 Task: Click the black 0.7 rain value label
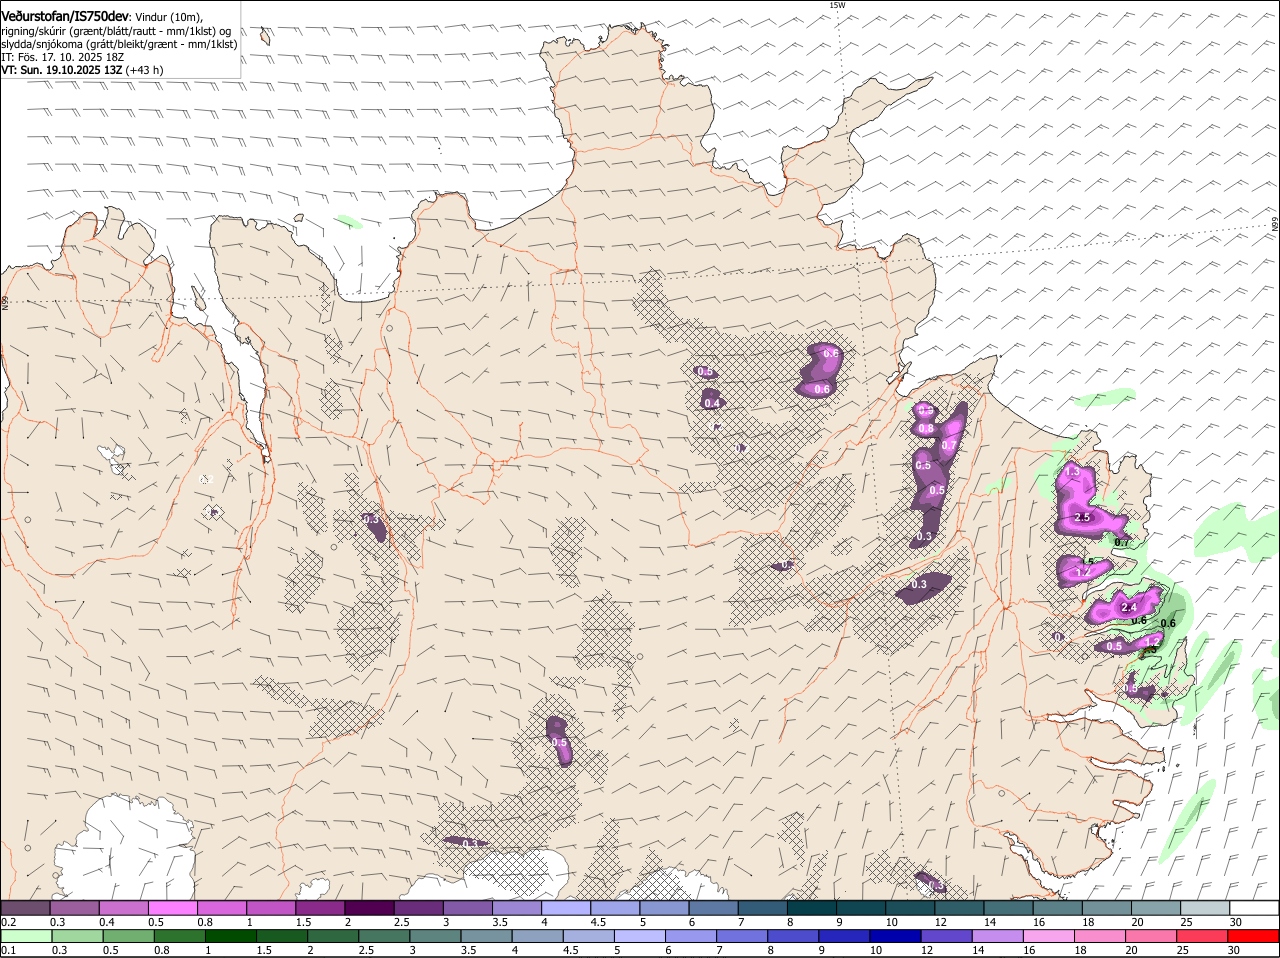click(x=1122, y=543)
